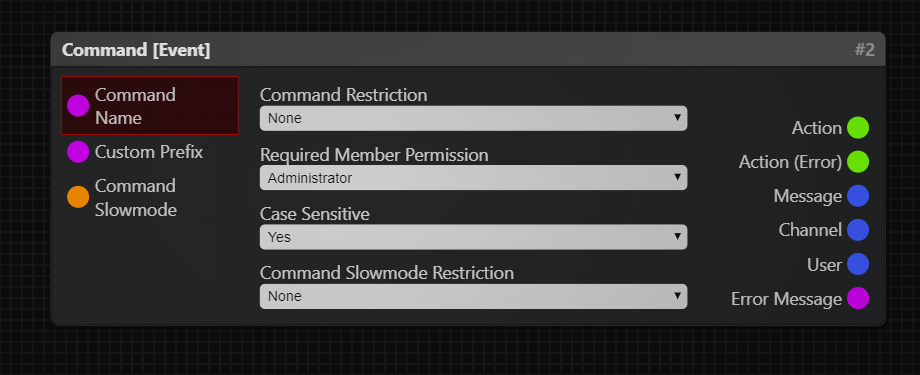Image resolution: width=920 pixels, height=375 pixels.
Task: Click the Action (Error) output label
Action: click(x=790, y=162)
